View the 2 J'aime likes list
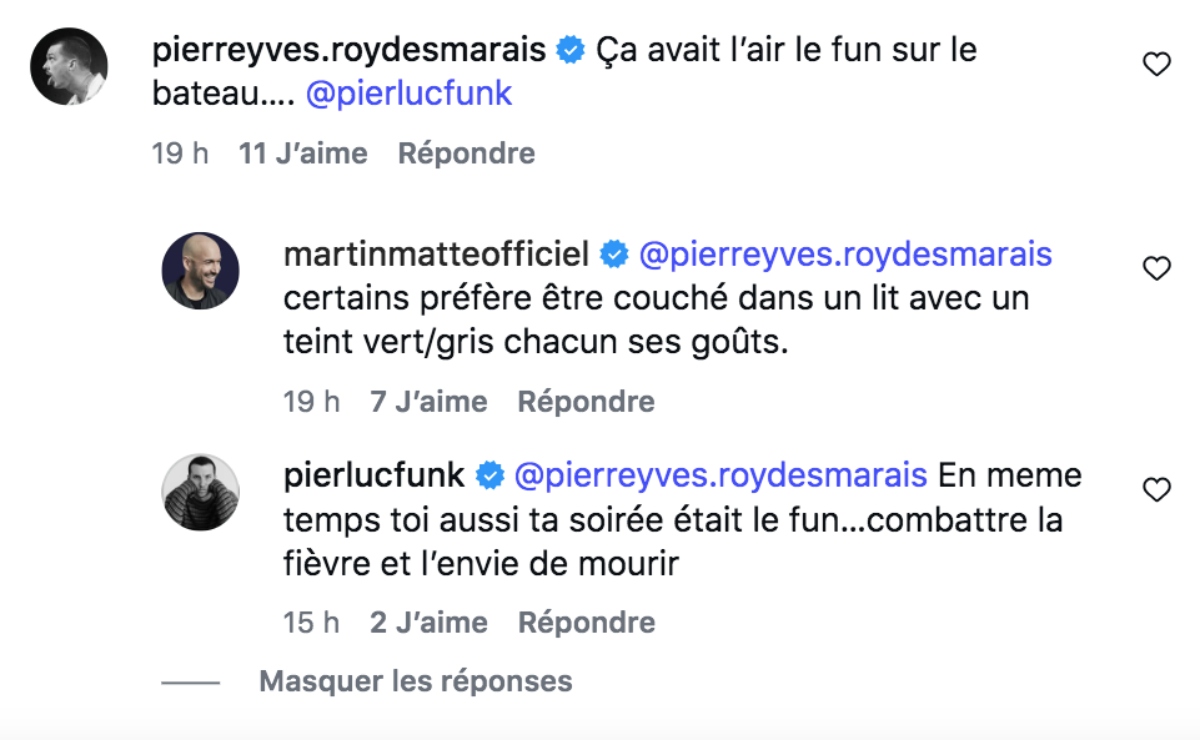 pyautogui.click(x=428, y=622)
